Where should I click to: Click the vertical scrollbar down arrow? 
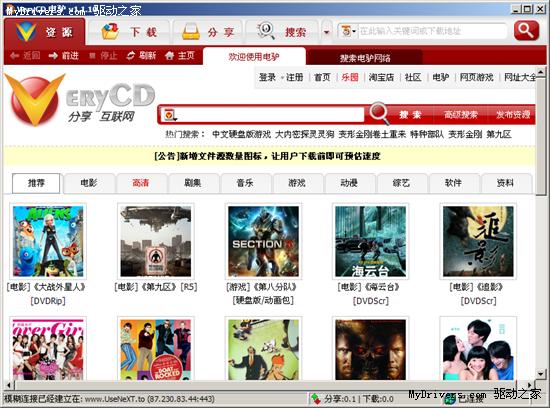pos(541,373)
